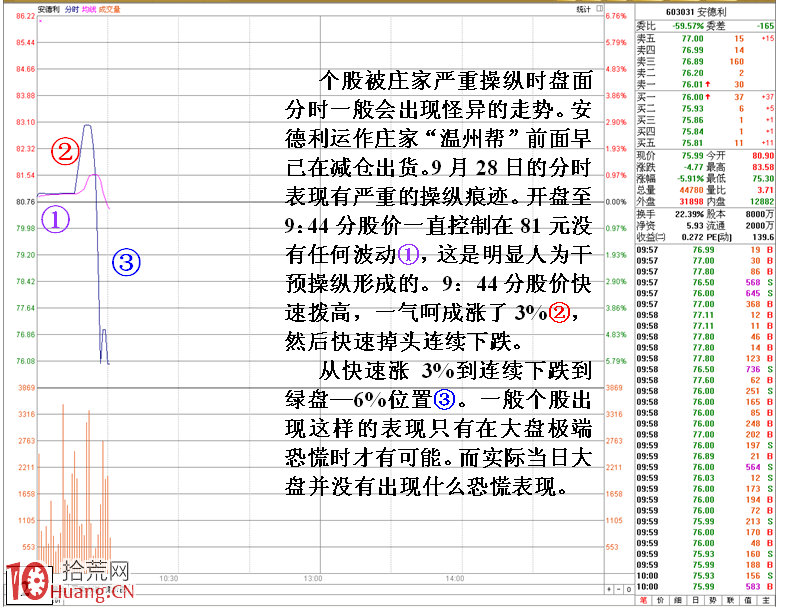This screenshot has height=611, width=789.
Task: Click the 委差 value -165
Action: pyautogui.click(x=765, y=26)
